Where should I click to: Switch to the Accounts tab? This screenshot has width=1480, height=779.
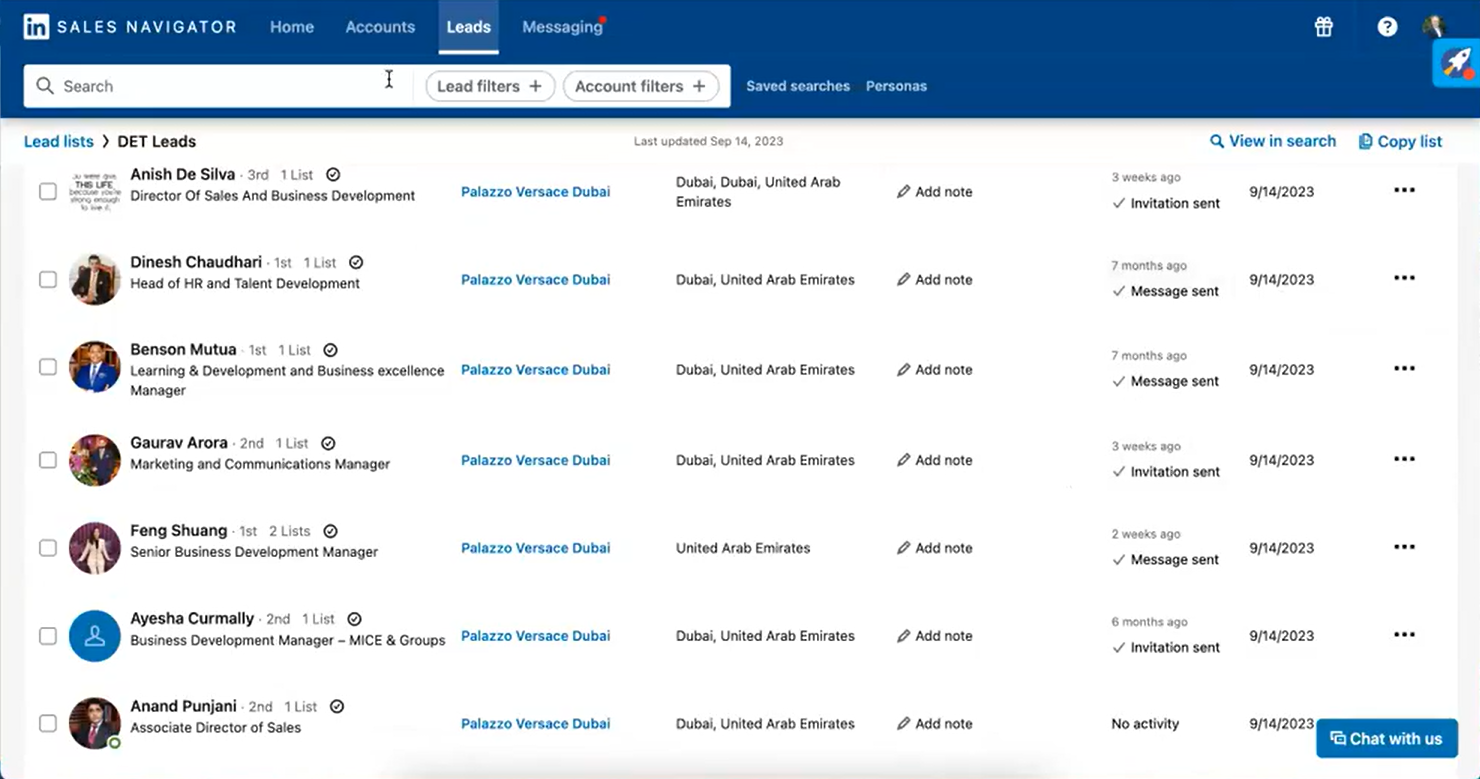380,27
